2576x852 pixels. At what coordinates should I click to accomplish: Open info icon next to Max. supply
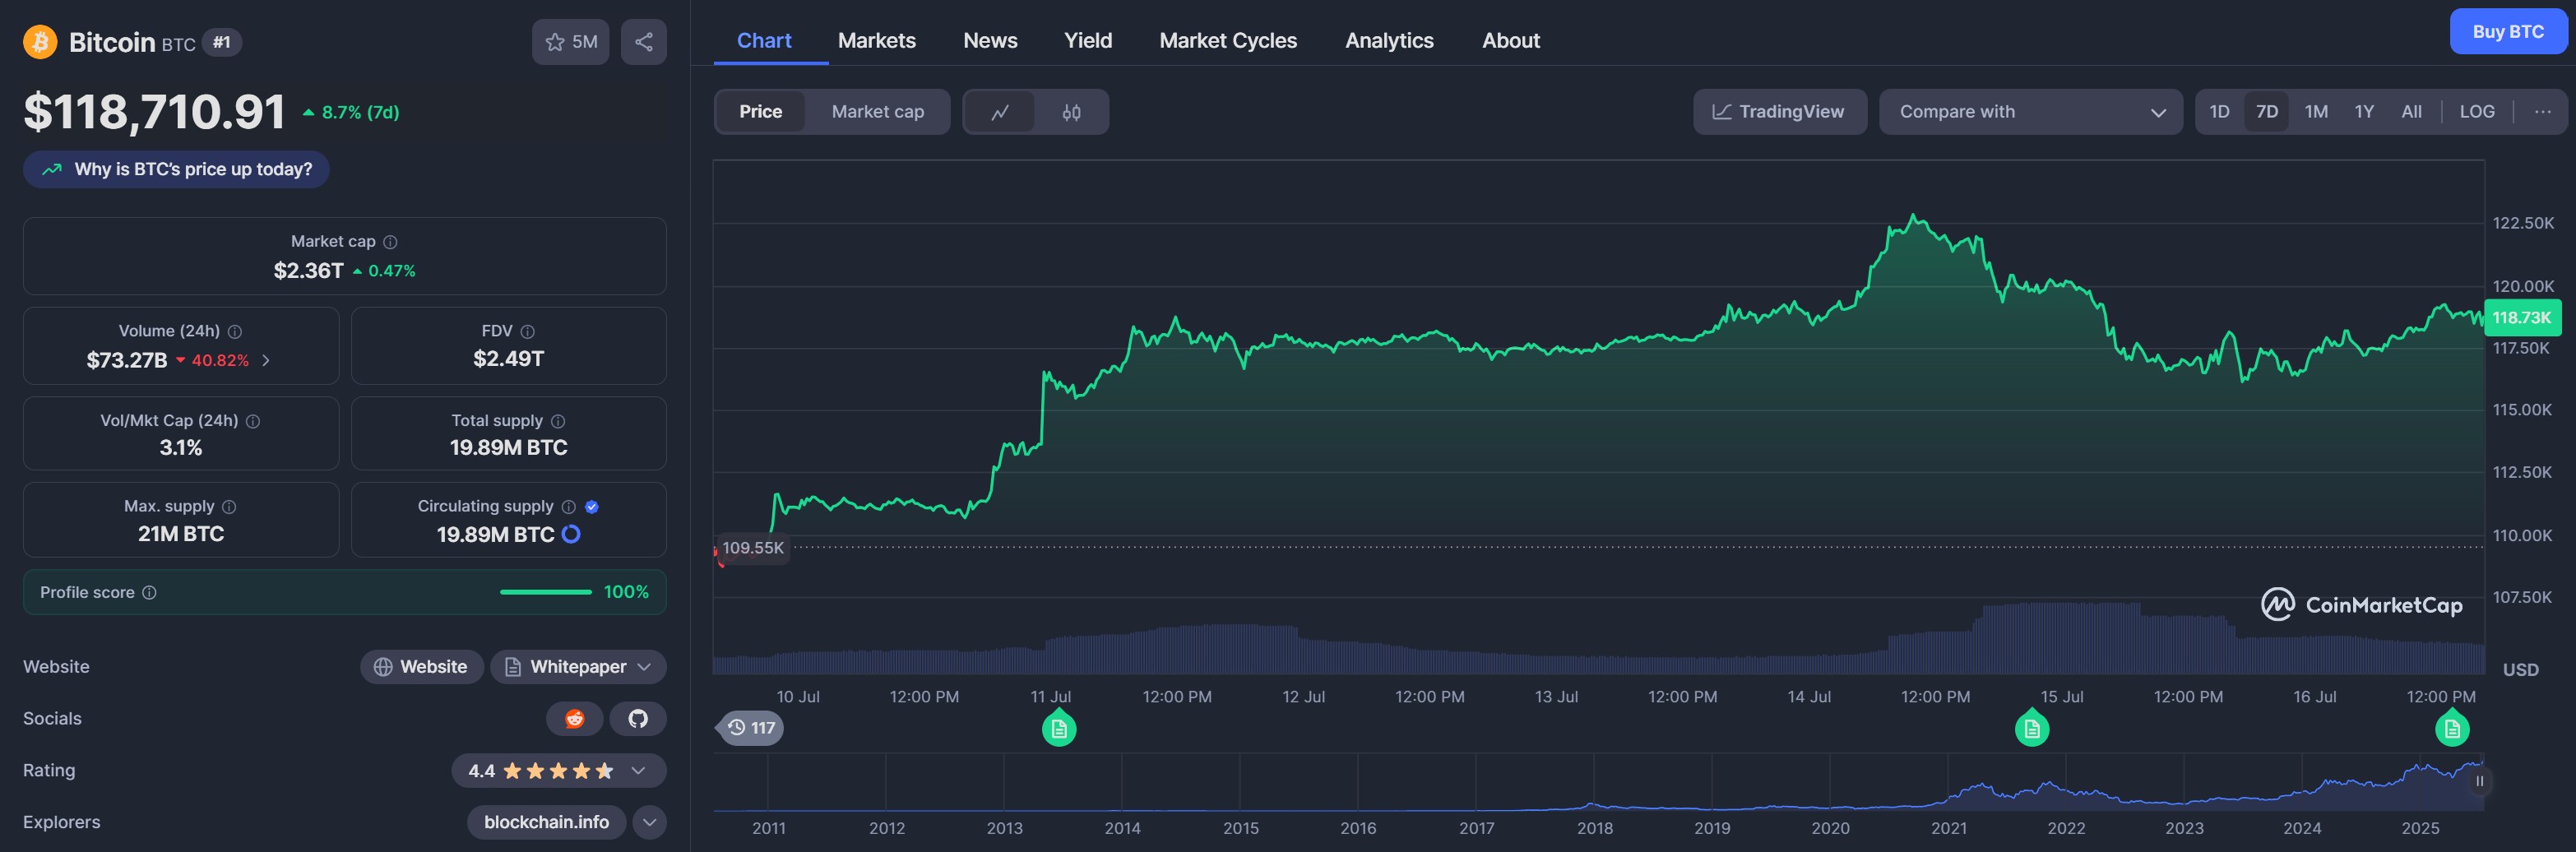tap(229, 507)
